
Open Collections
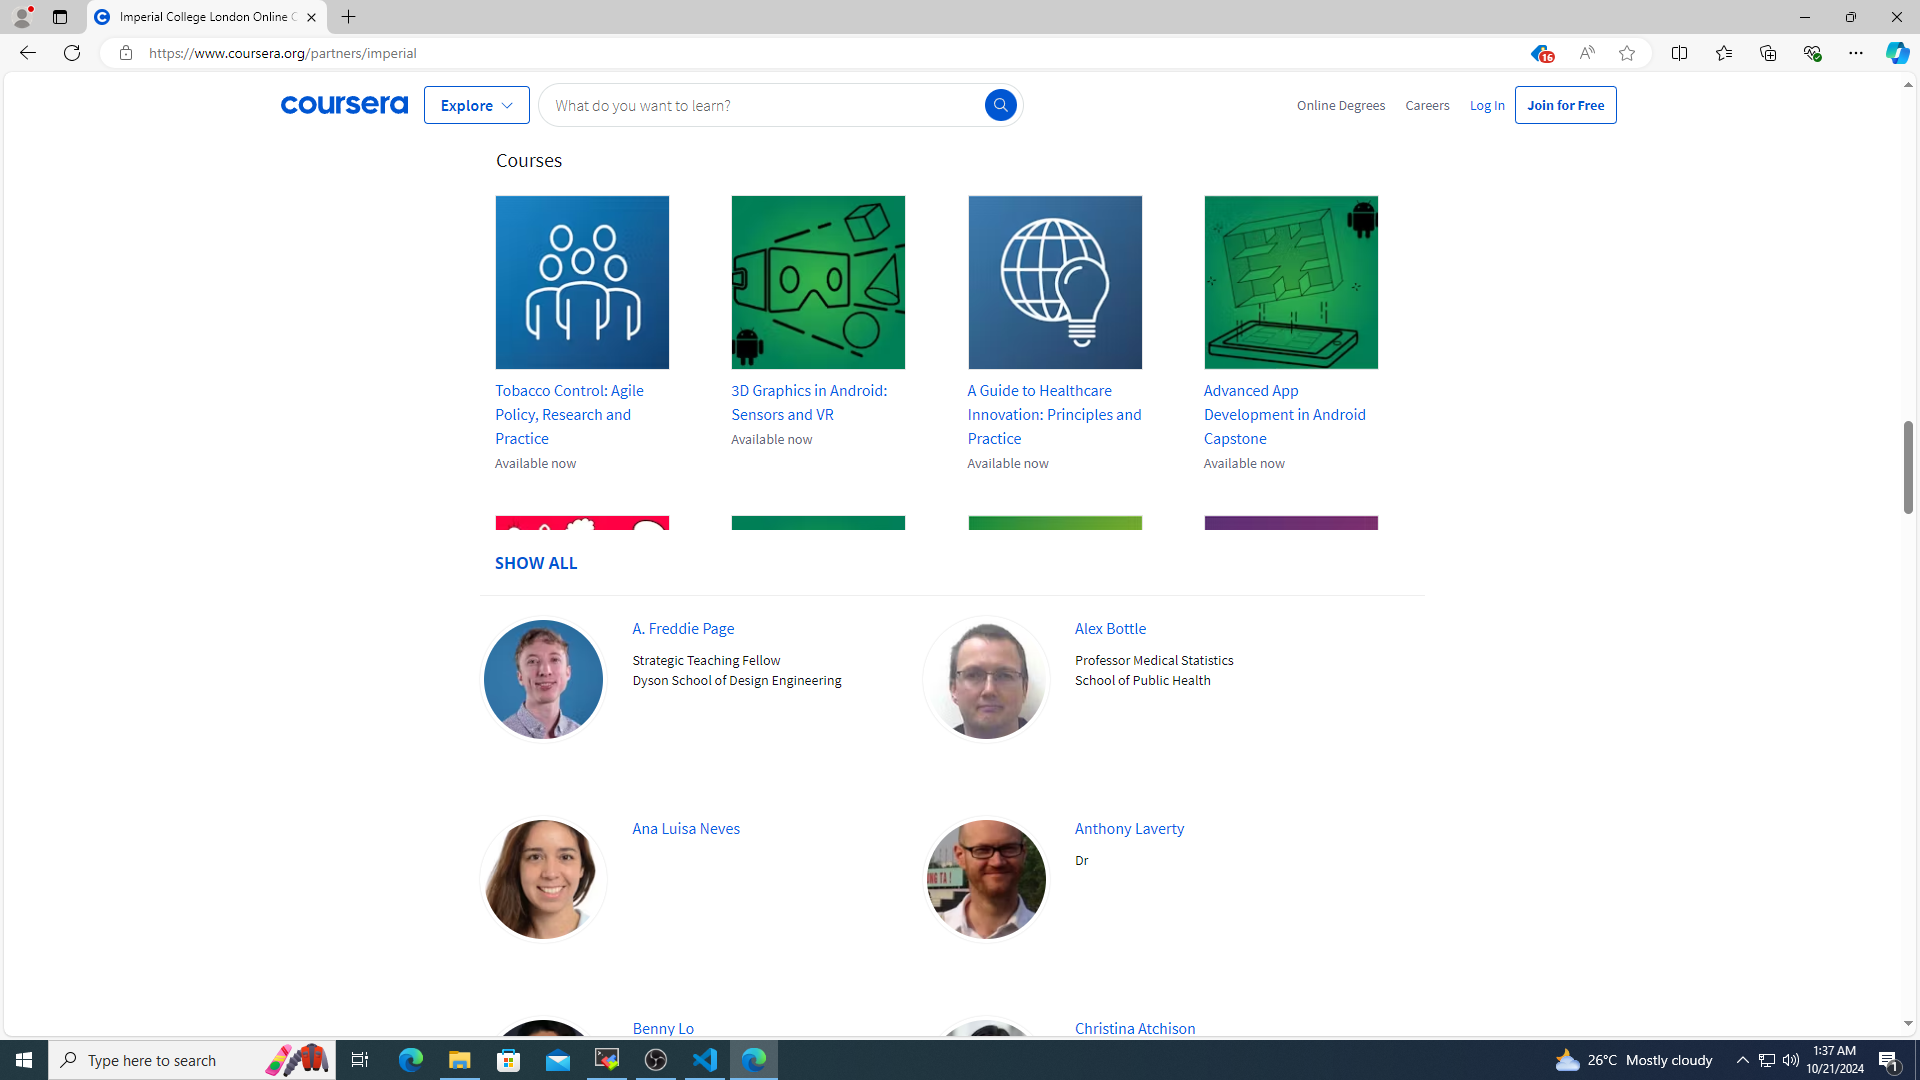pos(1768,53)
